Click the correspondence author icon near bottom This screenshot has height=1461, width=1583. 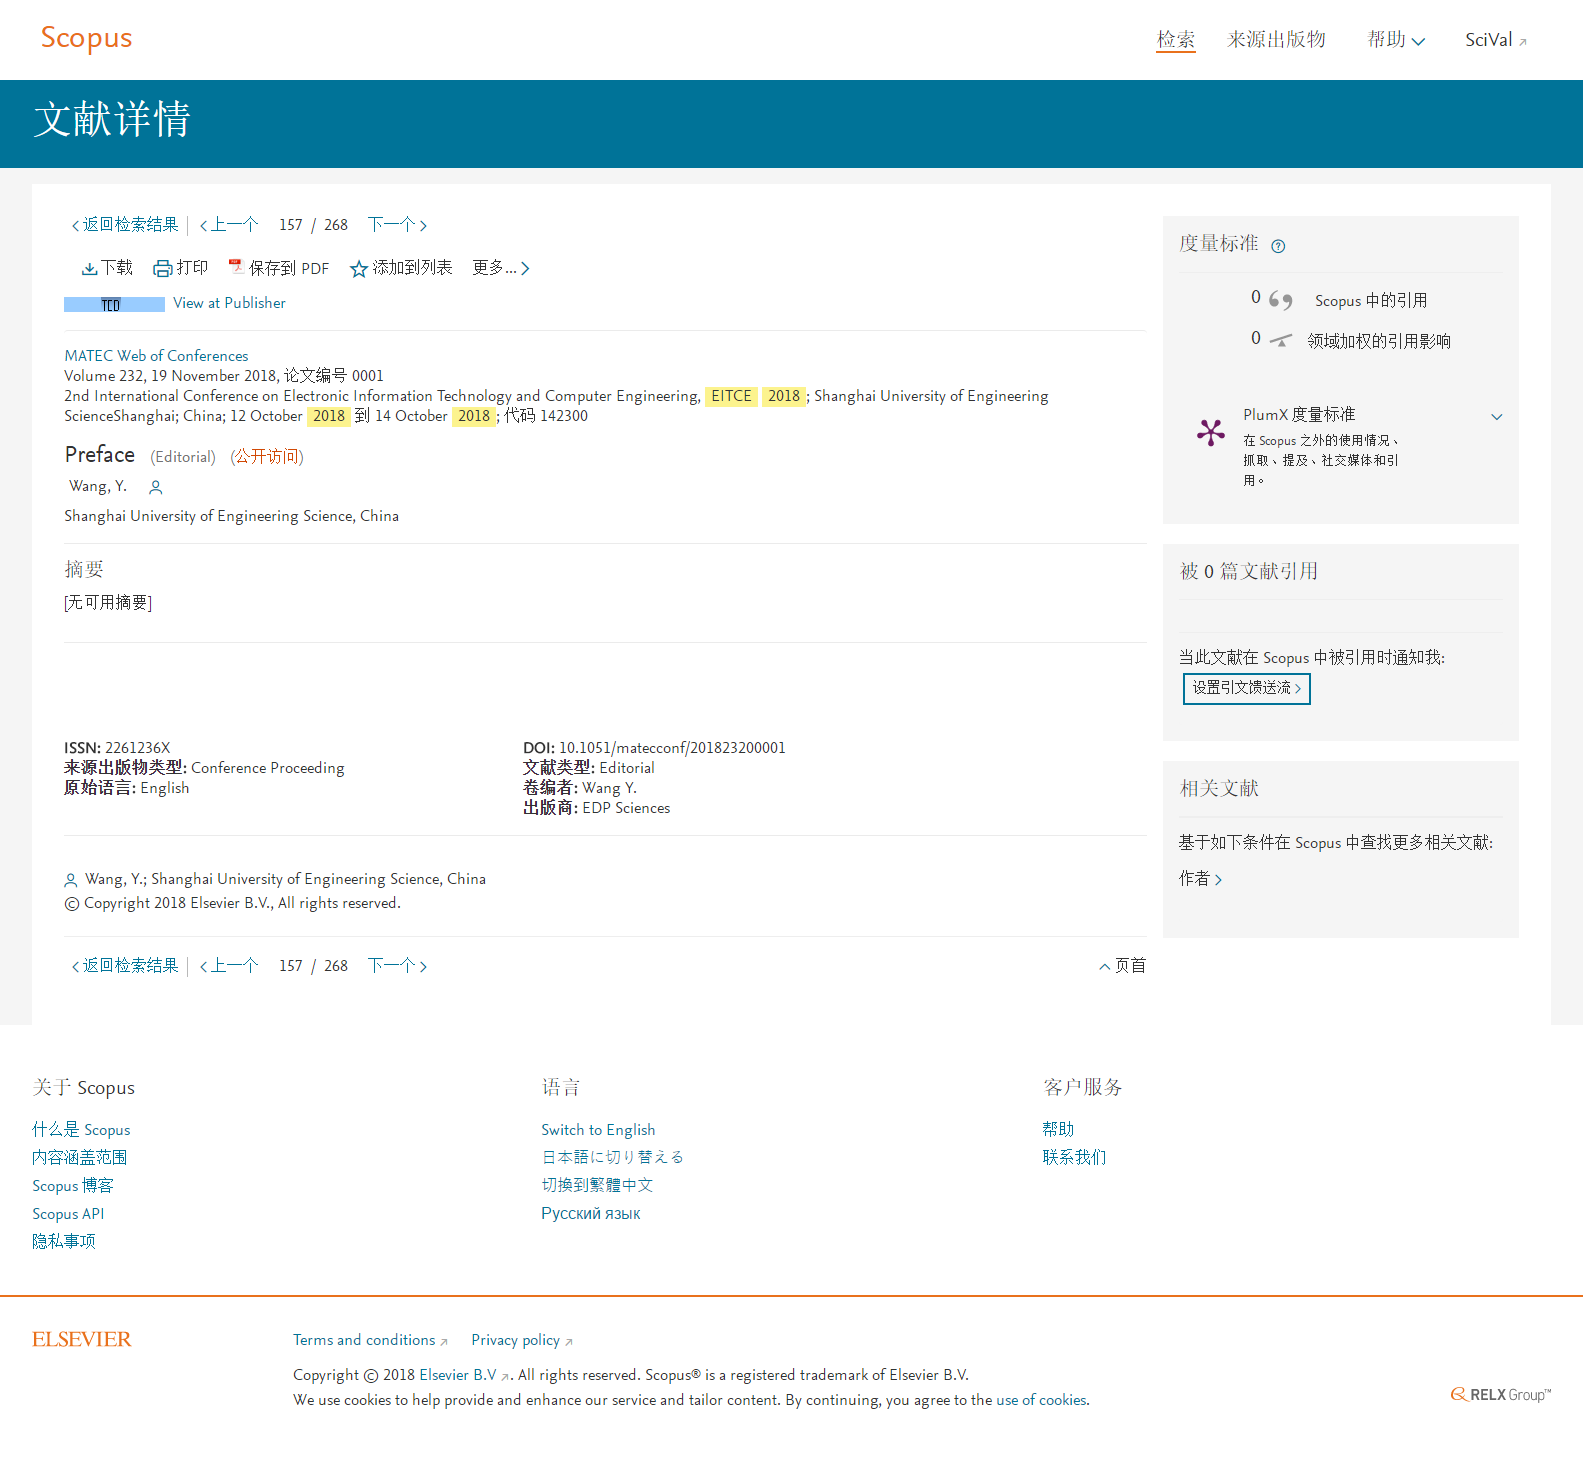70,880
